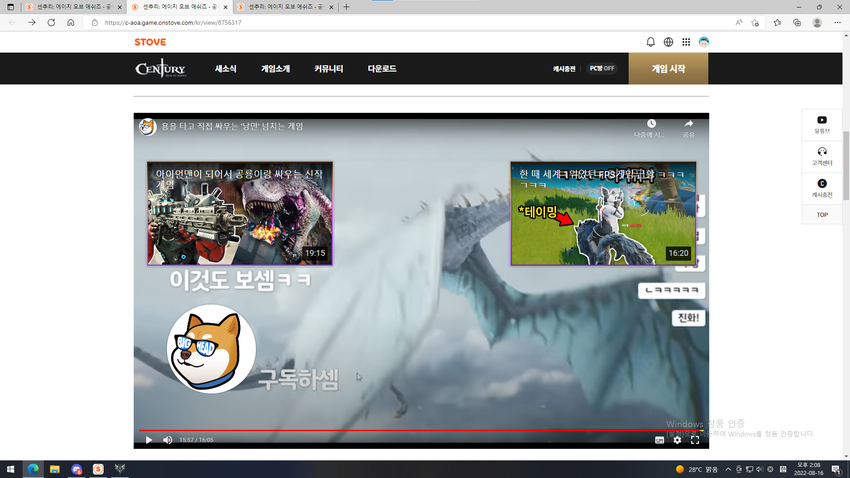The height and width of the screenshot is (478, 850).
Task: Go forward in browser history
Action: pyautogui.click(x=31, y=23)
